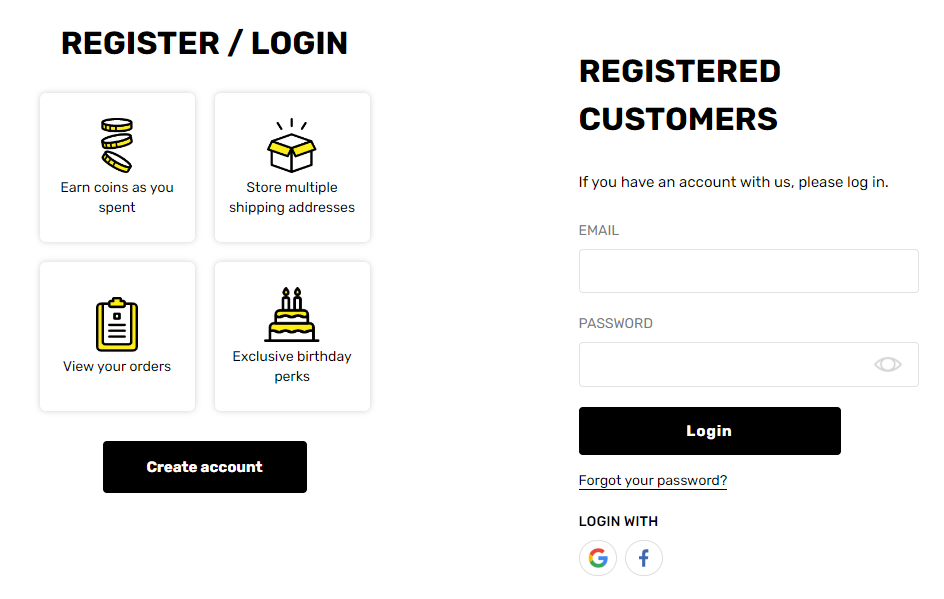This screenshot has width=944, height=599.
Task: Click the PASSWORD field label
Action: [615, 323]
